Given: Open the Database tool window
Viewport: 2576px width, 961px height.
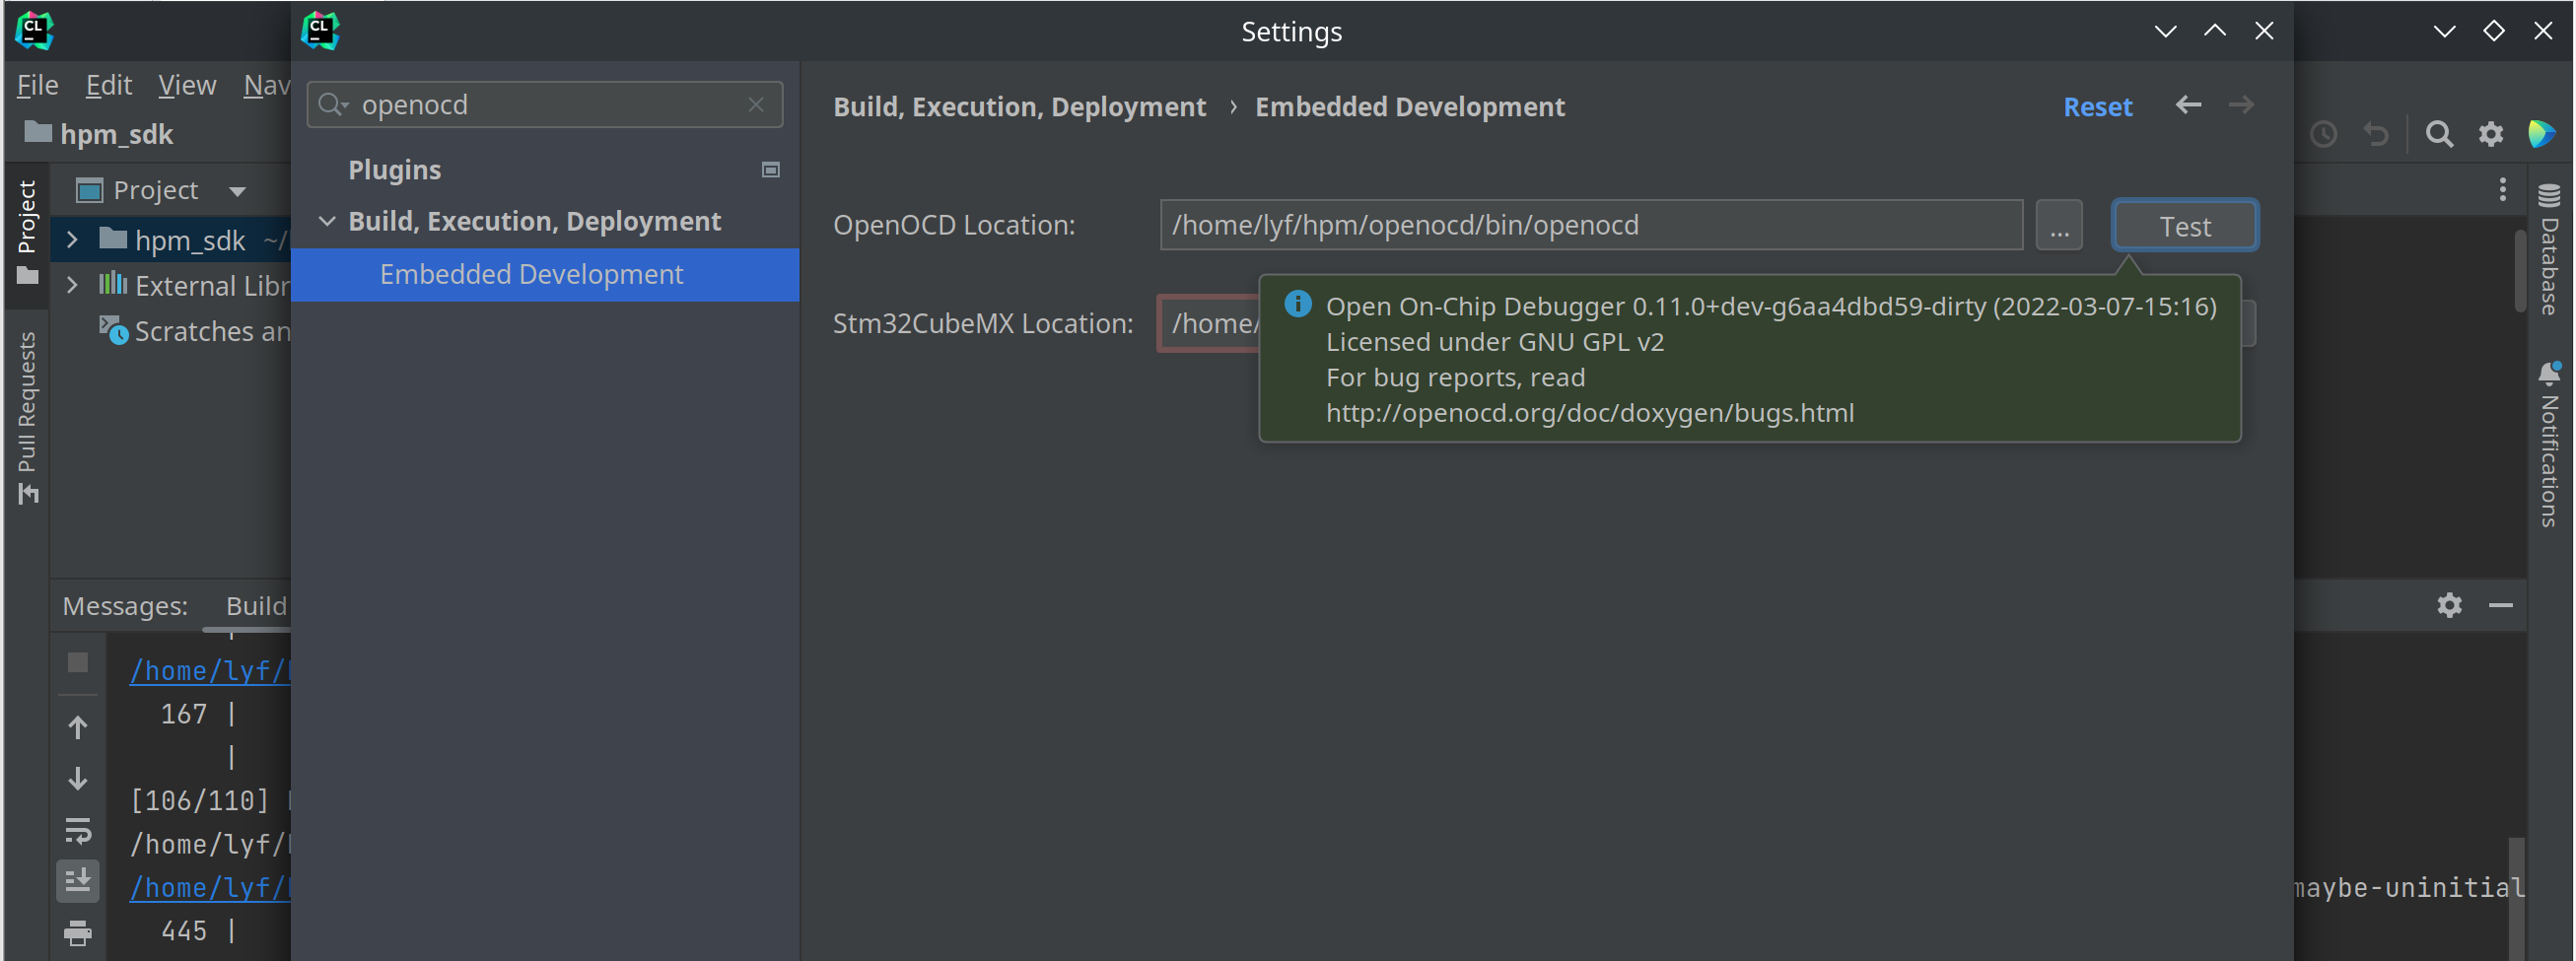Looking at the screenshot, I should [x=2549, y=250].
